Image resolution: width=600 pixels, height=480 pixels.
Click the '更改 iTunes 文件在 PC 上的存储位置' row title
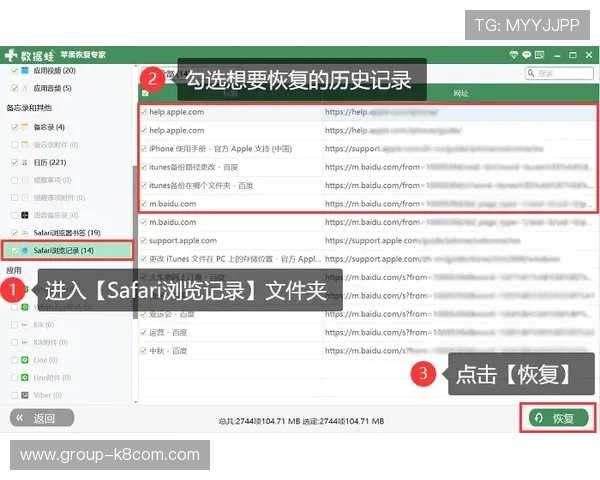point(235,259)
